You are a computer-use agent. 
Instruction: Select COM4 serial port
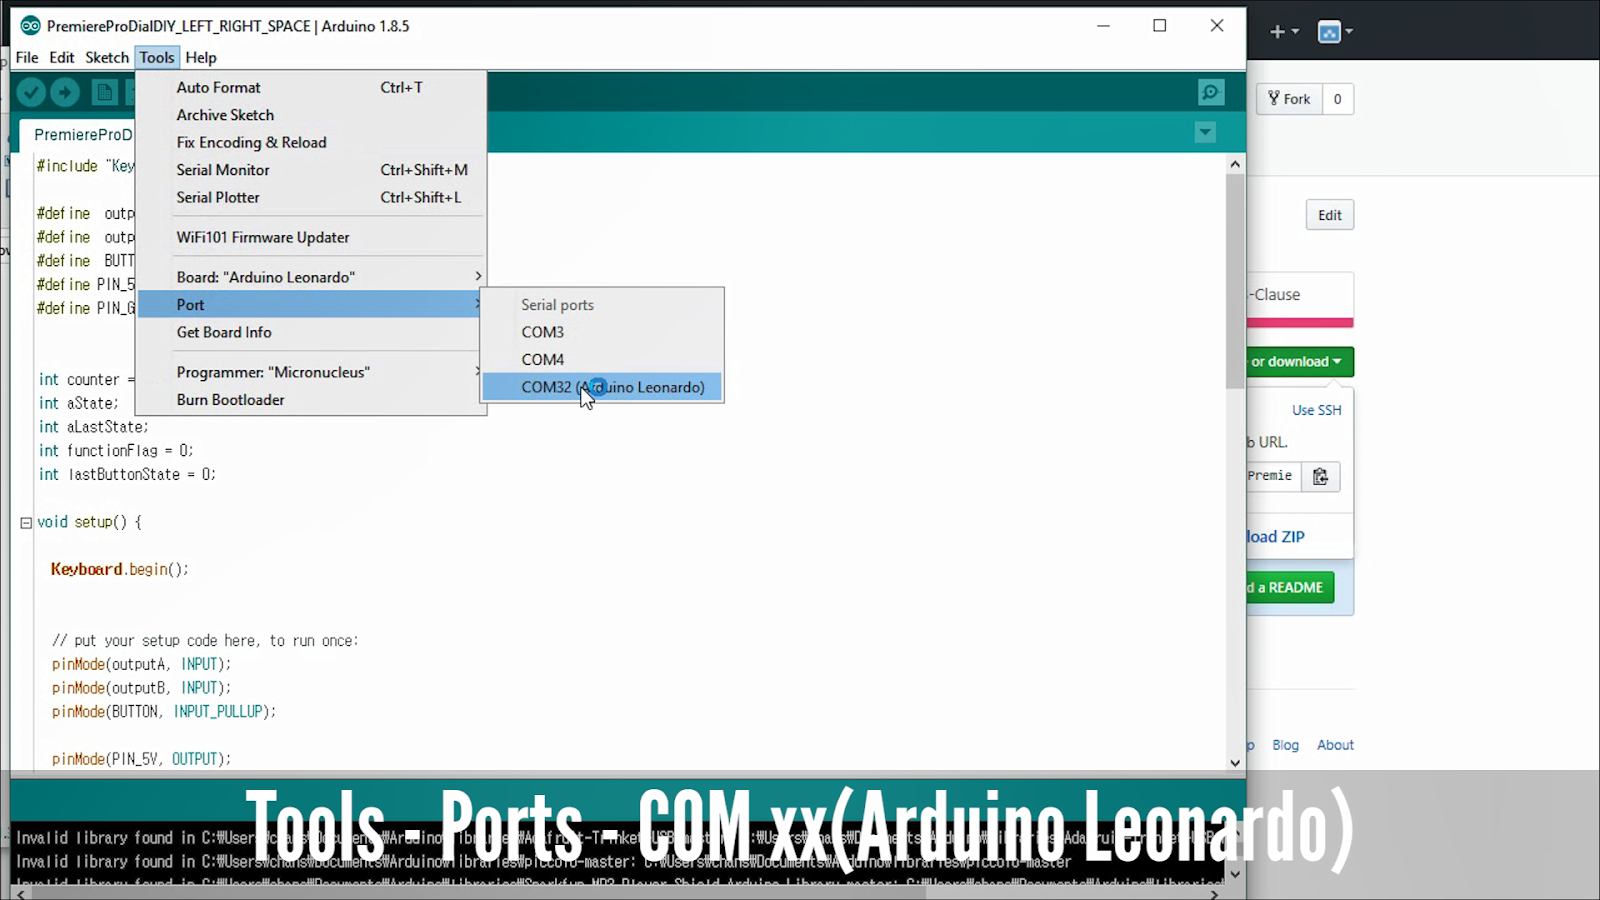[602, 360]
